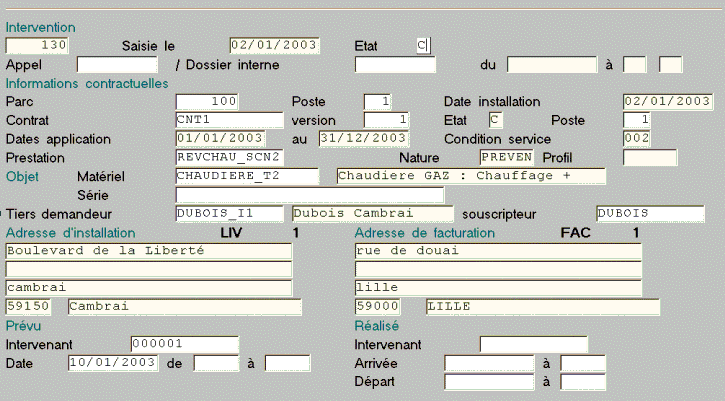Click the Condition service field showing 002

coord(637,139)
